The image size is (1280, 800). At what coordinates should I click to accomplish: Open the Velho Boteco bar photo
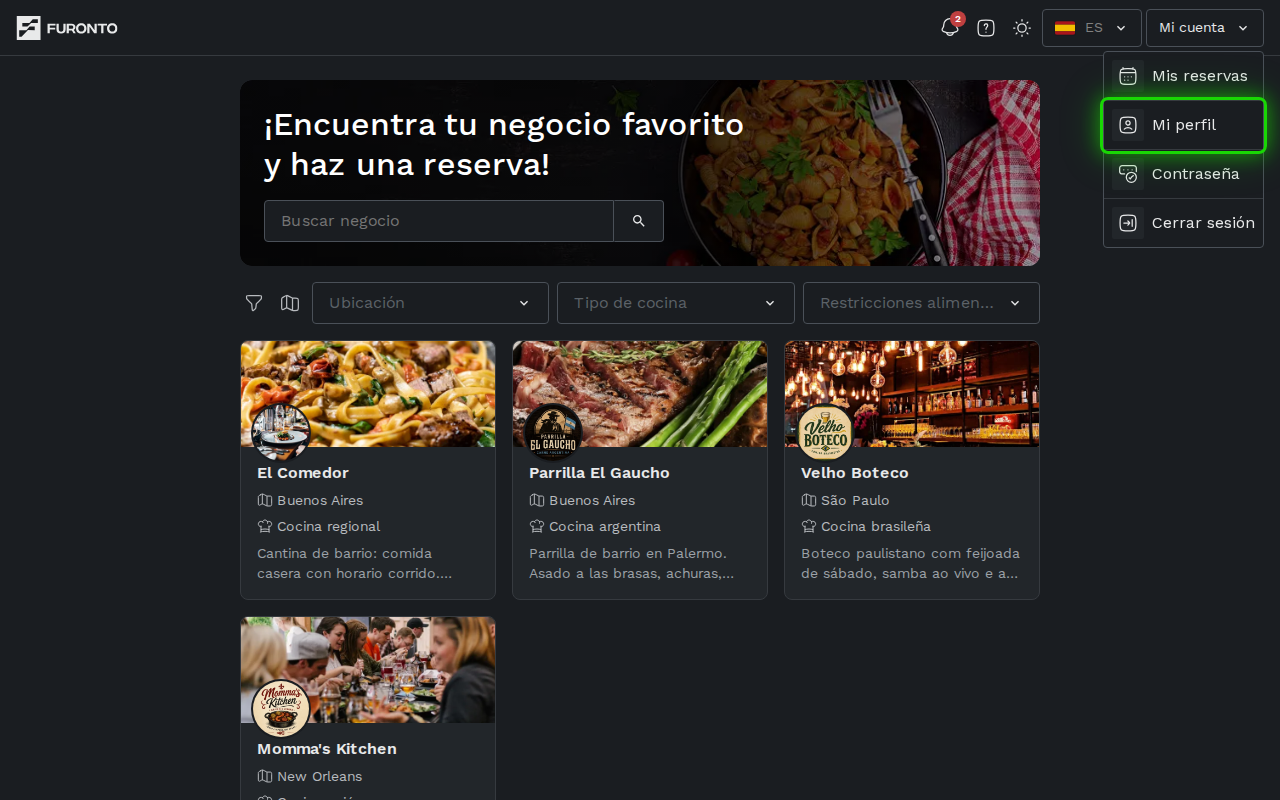tap(912, 393)
